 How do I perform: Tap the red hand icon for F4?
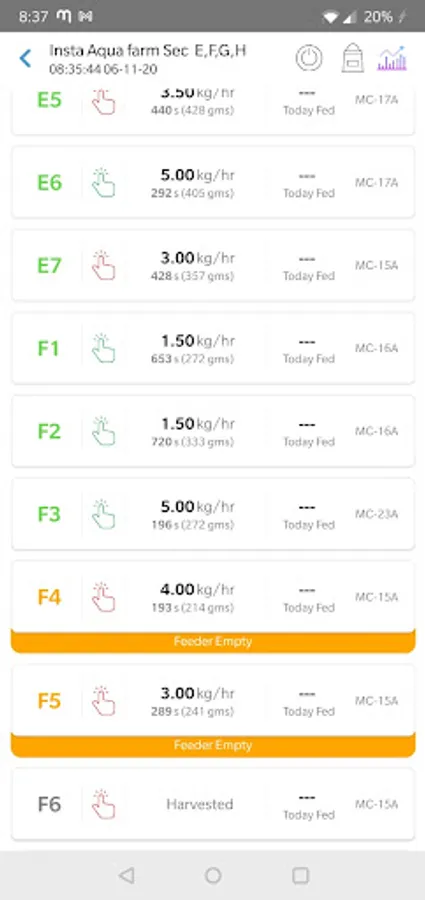tap(103, 597)
